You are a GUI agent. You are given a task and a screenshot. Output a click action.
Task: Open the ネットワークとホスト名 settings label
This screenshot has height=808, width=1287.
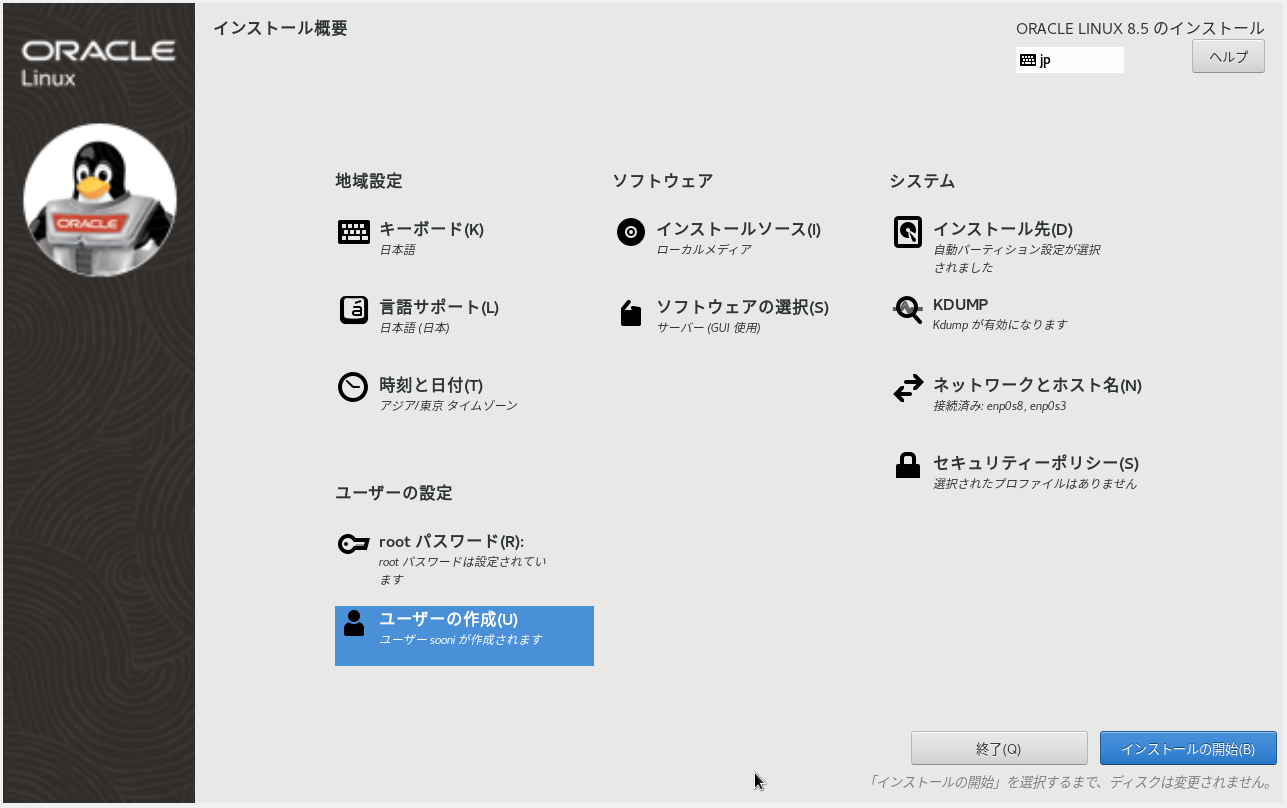tap(1037, 385)
